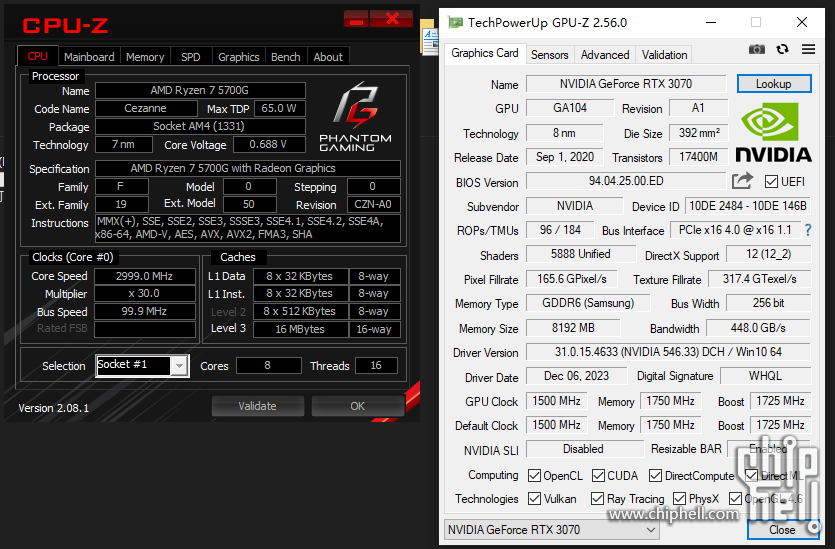Image resolution: width=835 pixels, height=549 pixels.
Task: Close GPU-Z using title bar X
Action: [x=801, y=22]
